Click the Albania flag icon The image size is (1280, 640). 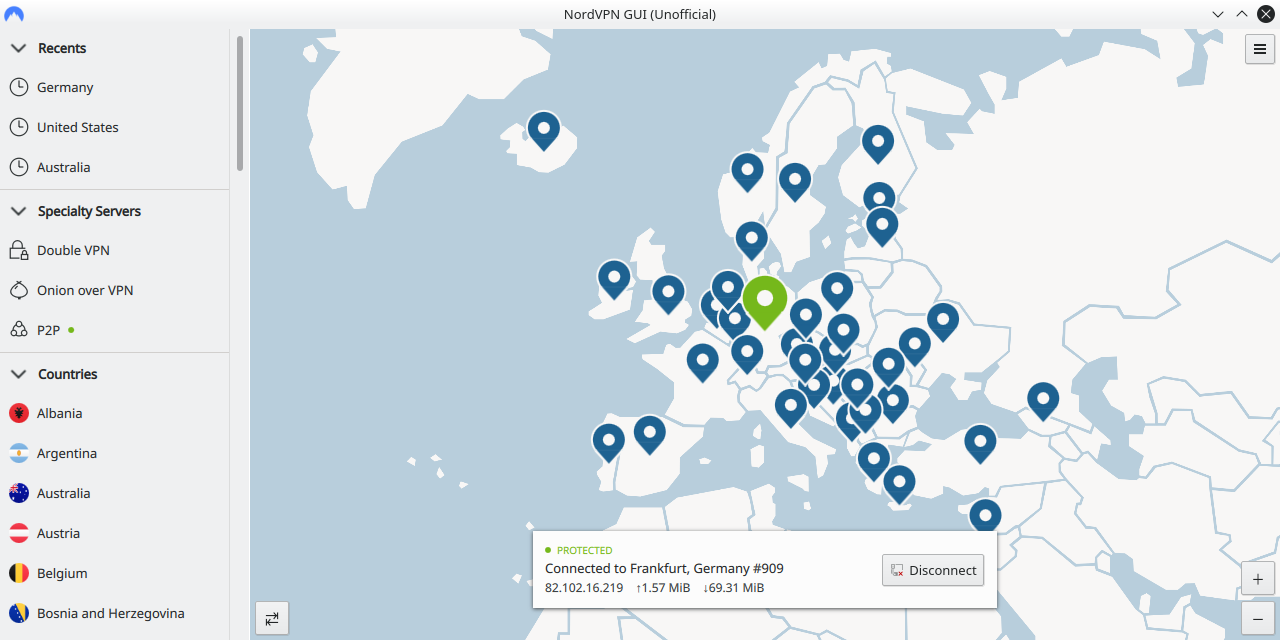18,413
